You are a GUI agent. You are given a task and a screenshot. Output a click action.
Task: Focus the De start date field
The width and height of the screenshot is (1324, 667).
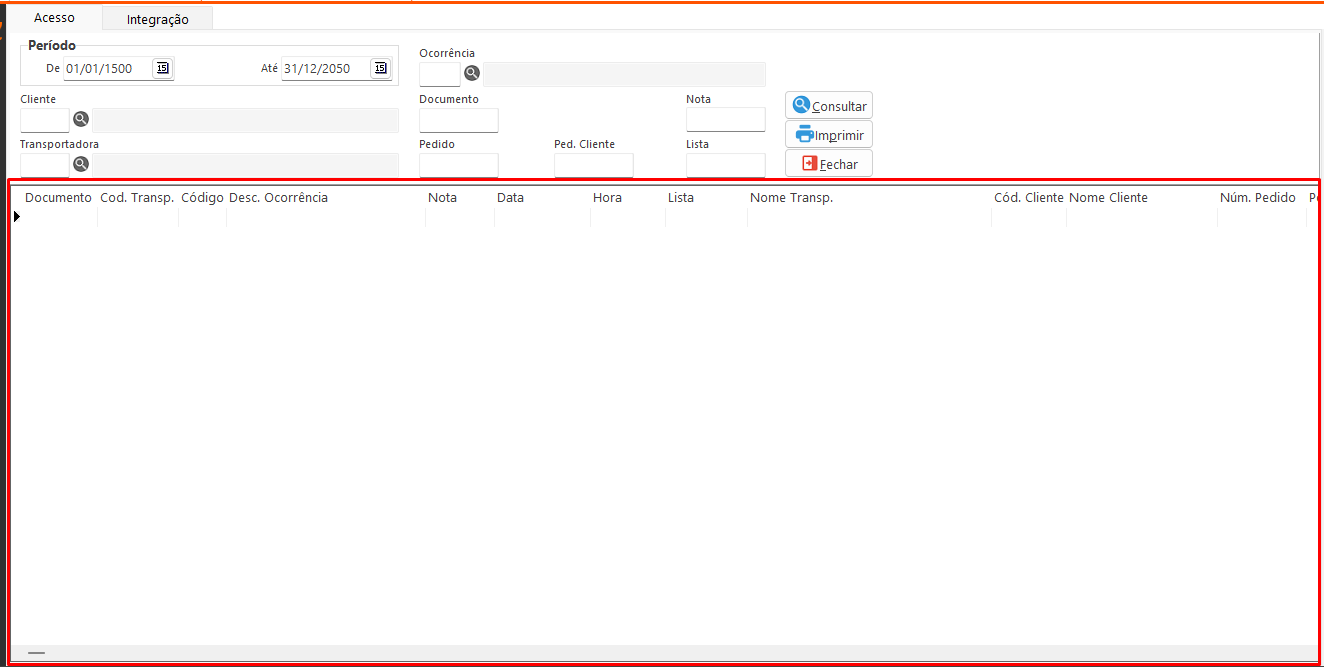(x=107, y=68)
